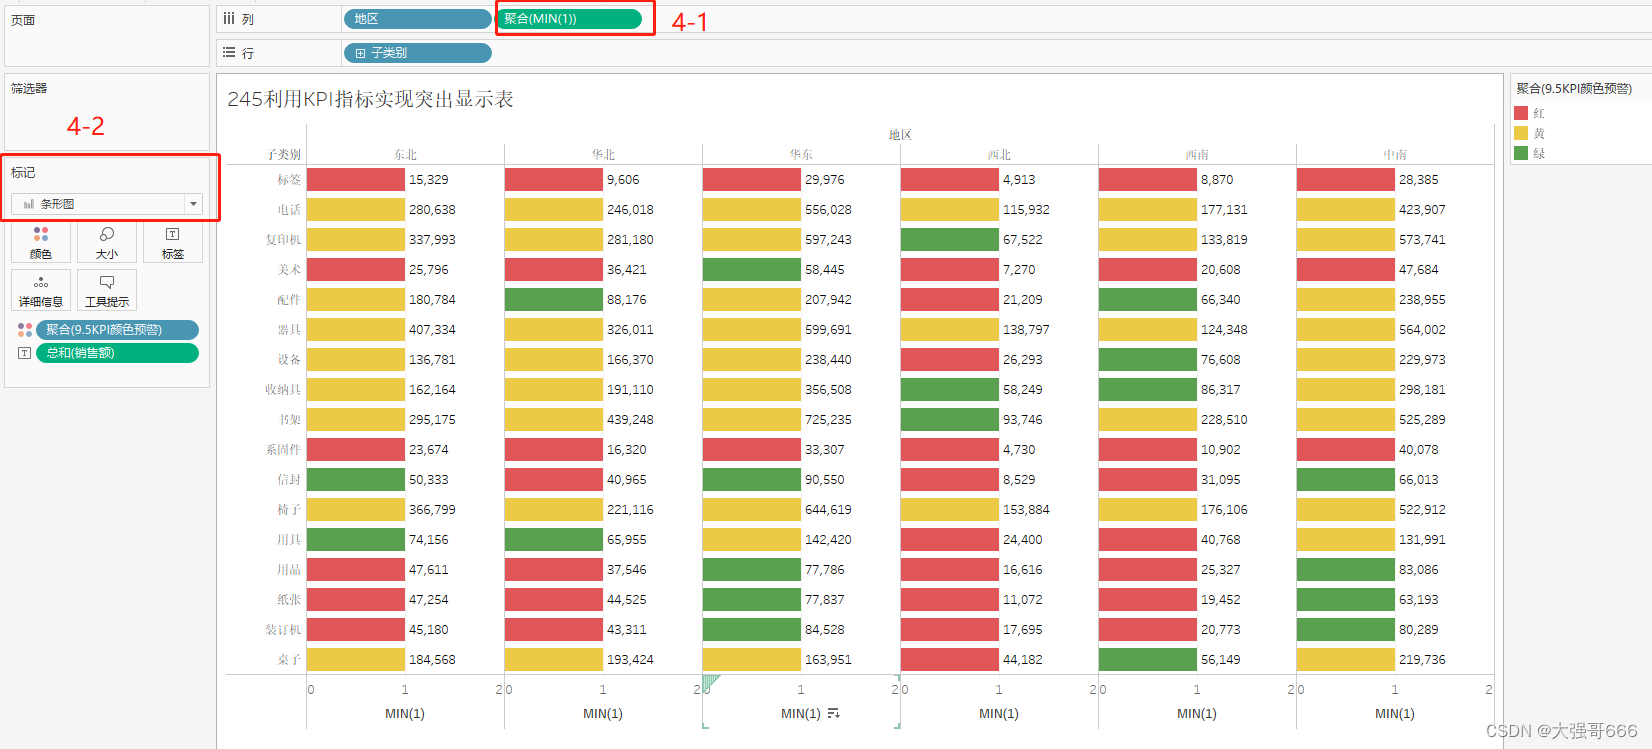
Task: Click the green (绿) legend color swatch
Action: [x=1521, y=153]
